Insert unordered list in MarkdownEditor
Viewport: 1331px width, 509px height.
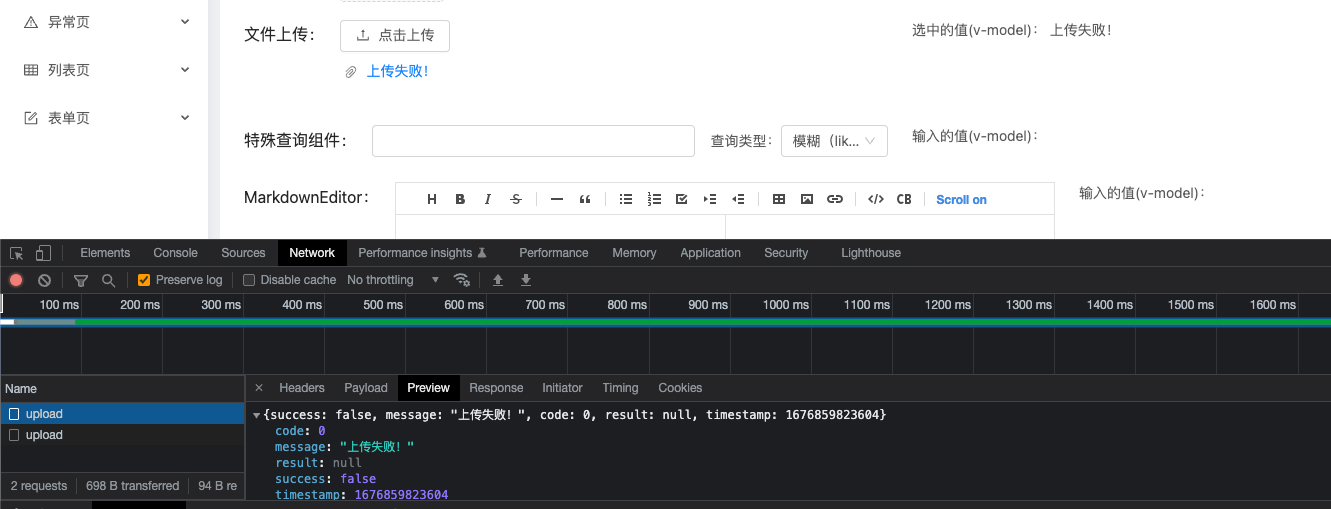(x=626, y=199)
